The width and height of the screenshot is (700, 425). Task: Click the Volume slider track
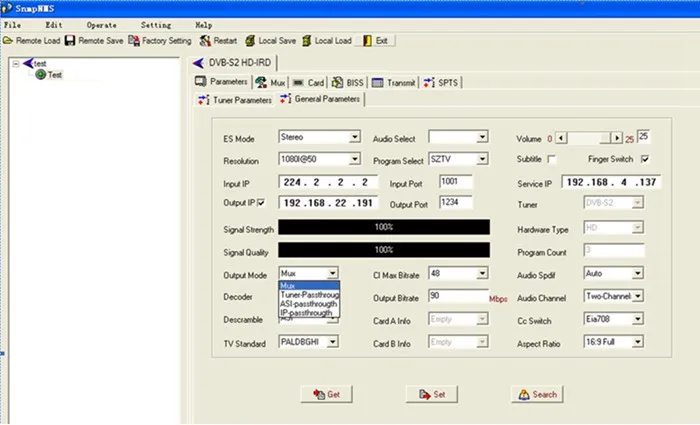(x=589, y=138)
